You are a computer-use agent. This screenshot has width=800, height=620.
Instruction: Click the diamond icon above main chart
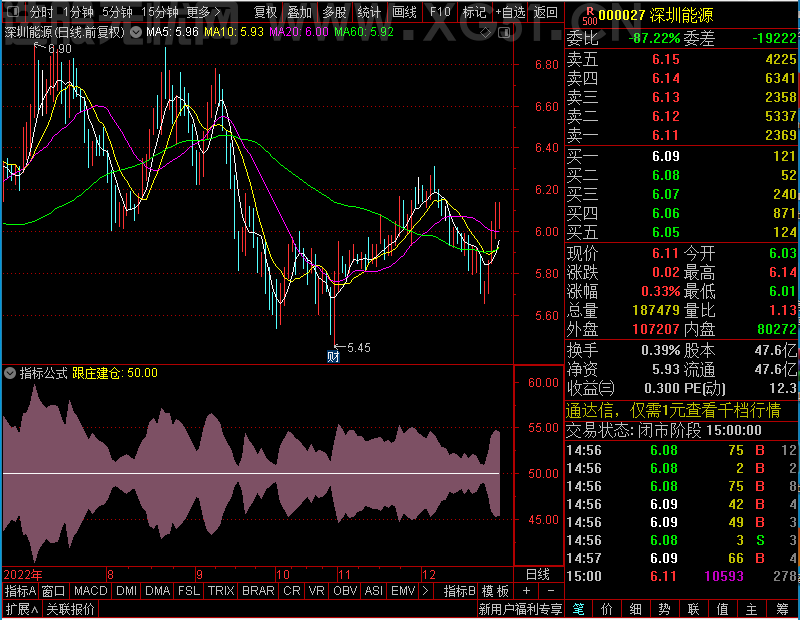[486, 33]
